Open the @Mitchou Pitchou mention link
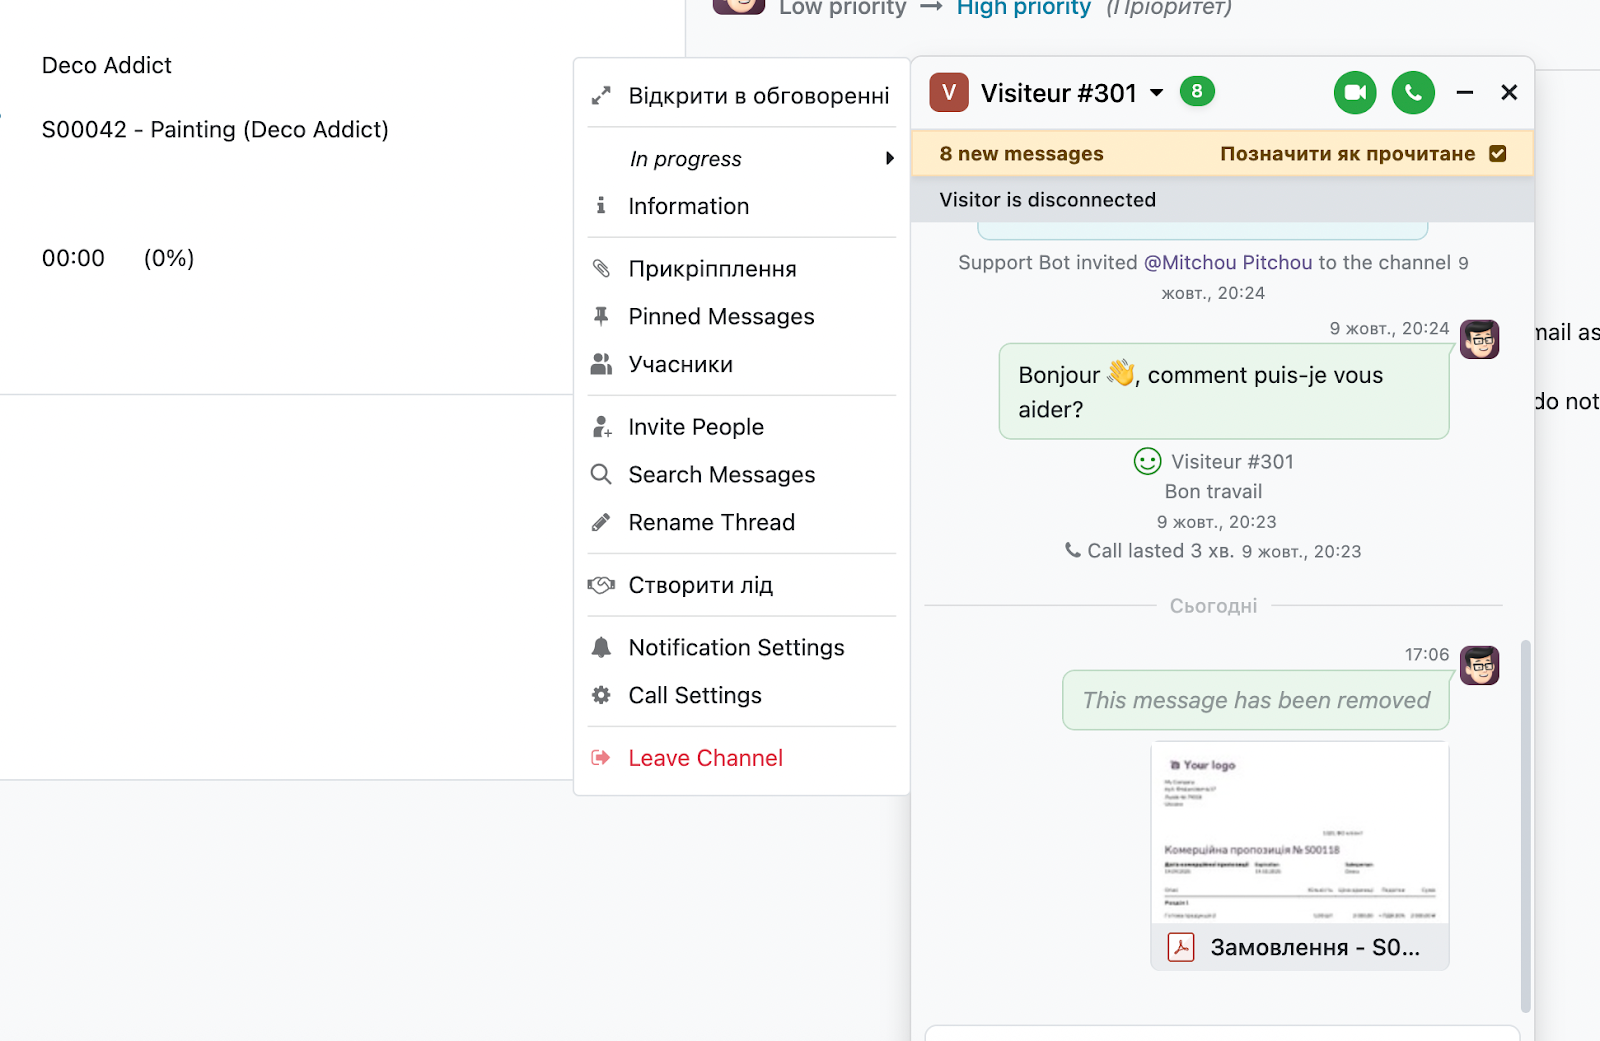Image resolution: width=1600 pixels, height=1041 pixels. 1228,263
